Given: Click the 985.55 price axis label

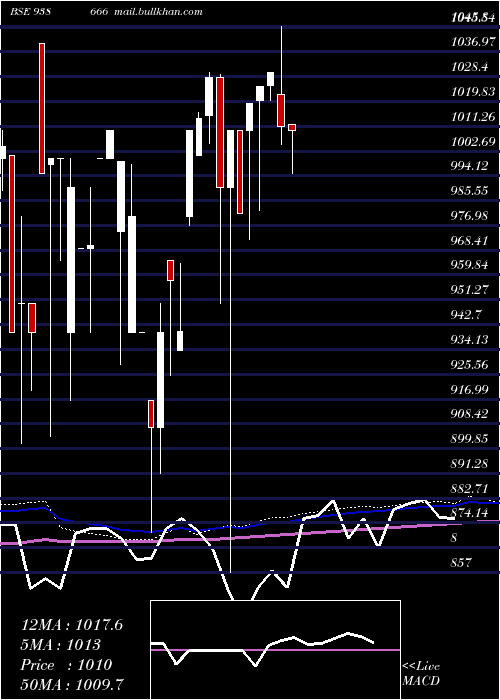Looking at the screenshot, I should pyautogui.click(x=469, y=191).
